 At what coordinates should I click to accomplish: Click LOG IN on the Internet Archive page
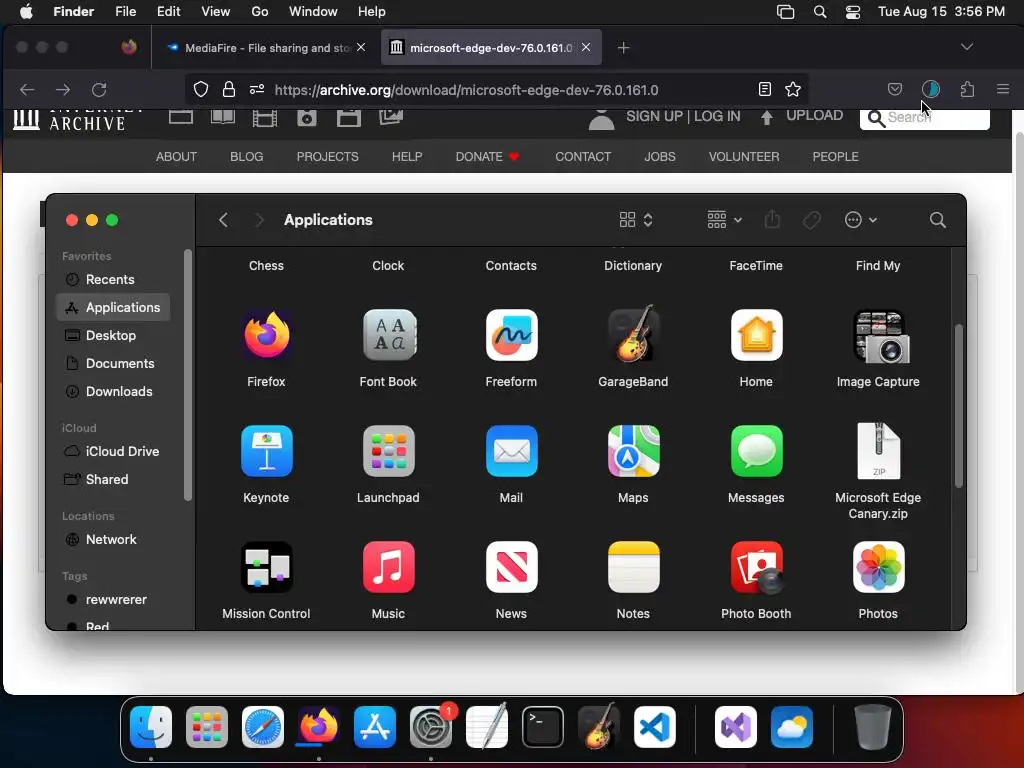point(717,116)
